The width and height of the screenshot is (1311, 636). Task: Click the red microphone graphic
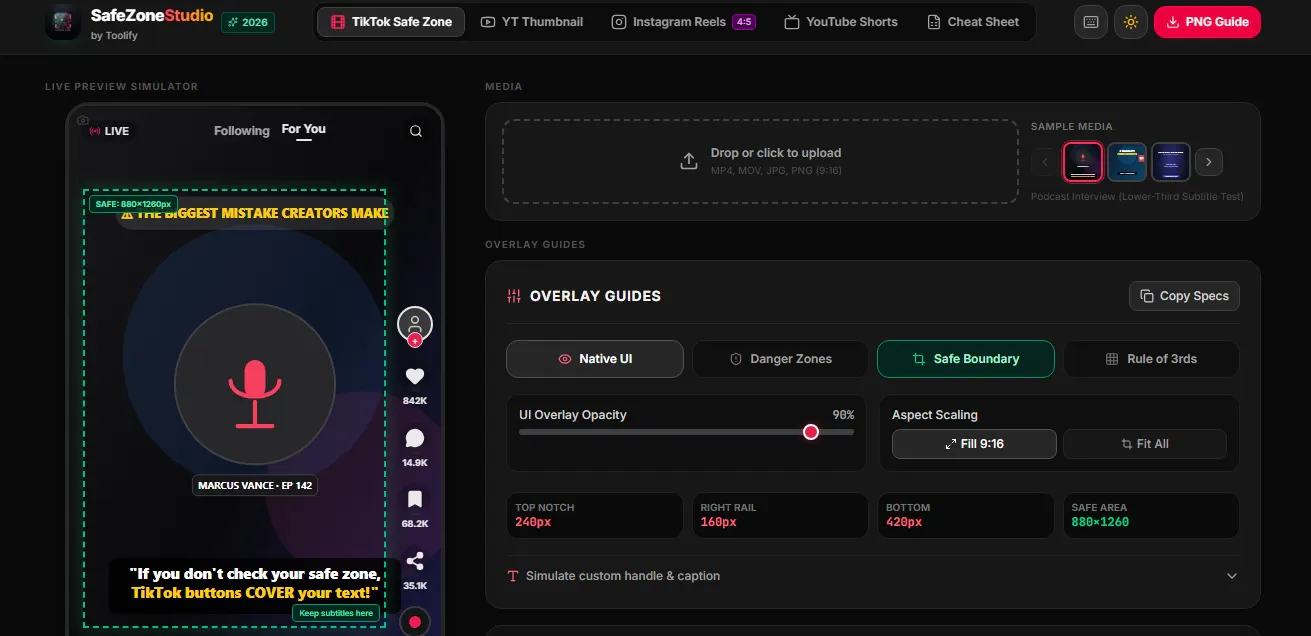(x=255, y=393)
